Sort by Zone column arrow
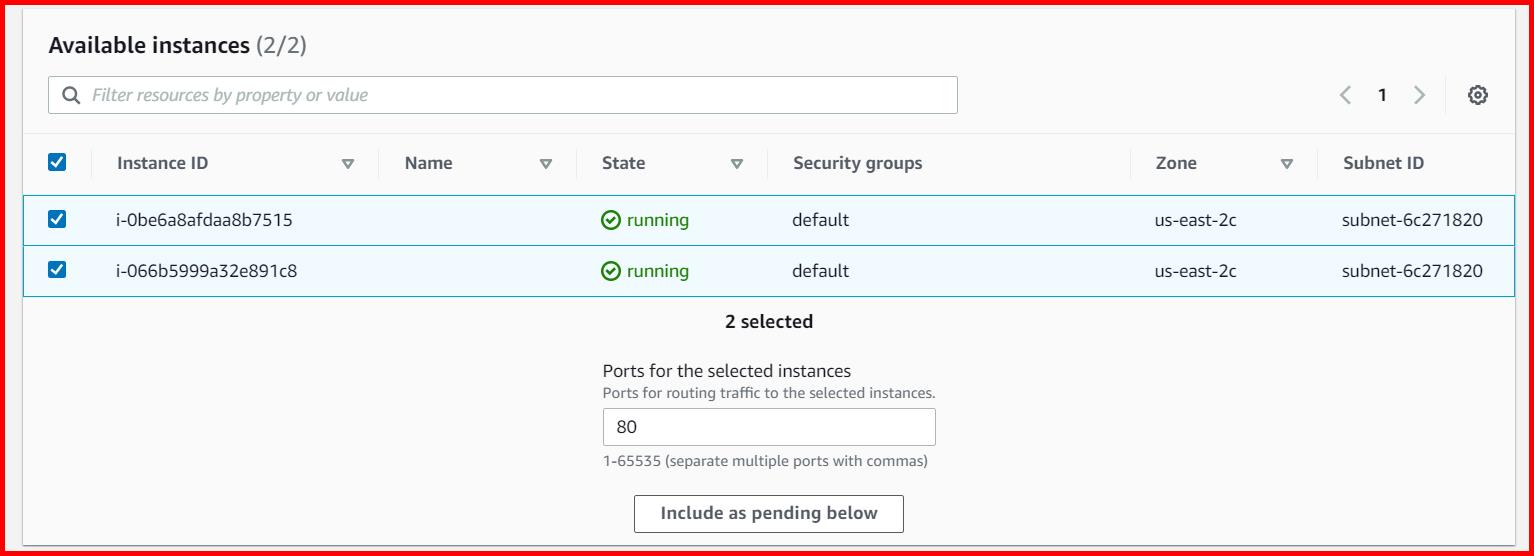 click(x=1287, y=164)
